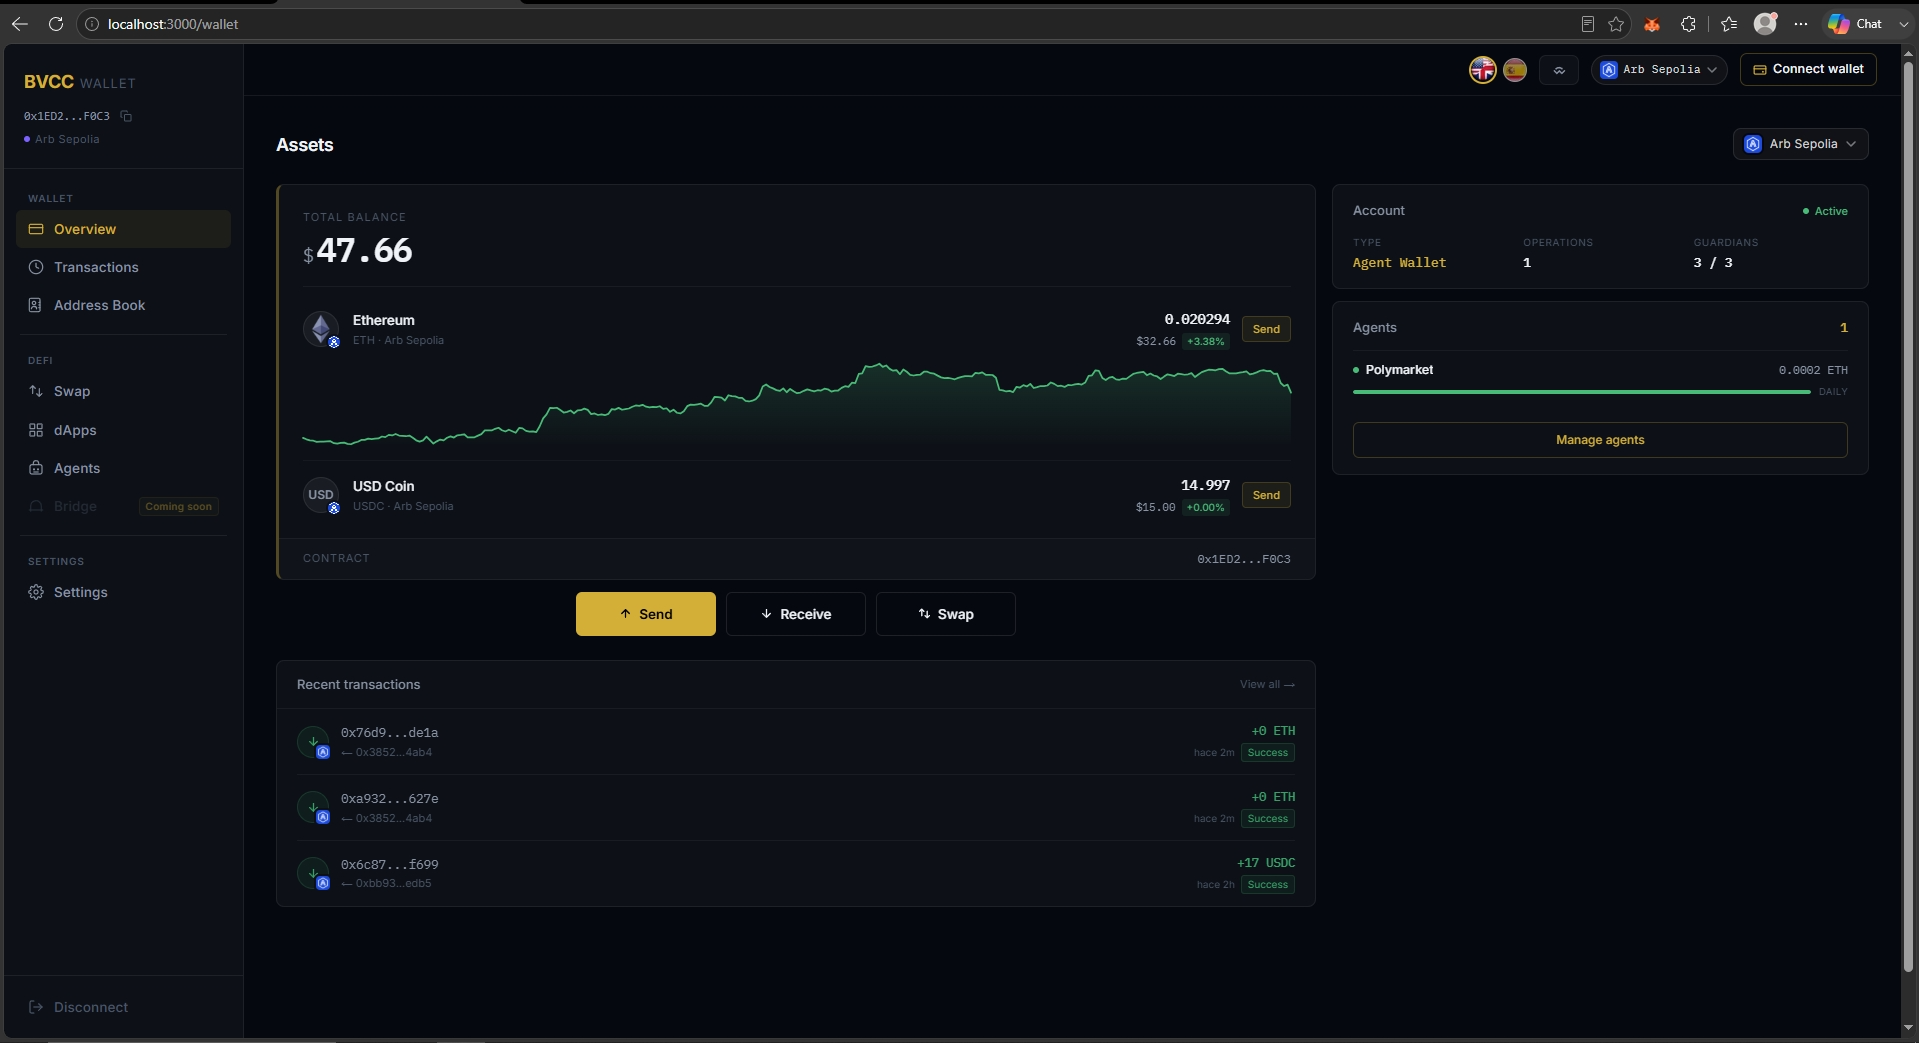This screenshot has height=1043, width=1919.
Task: Click the Ethereum token icon
Action: click(321, 329)
